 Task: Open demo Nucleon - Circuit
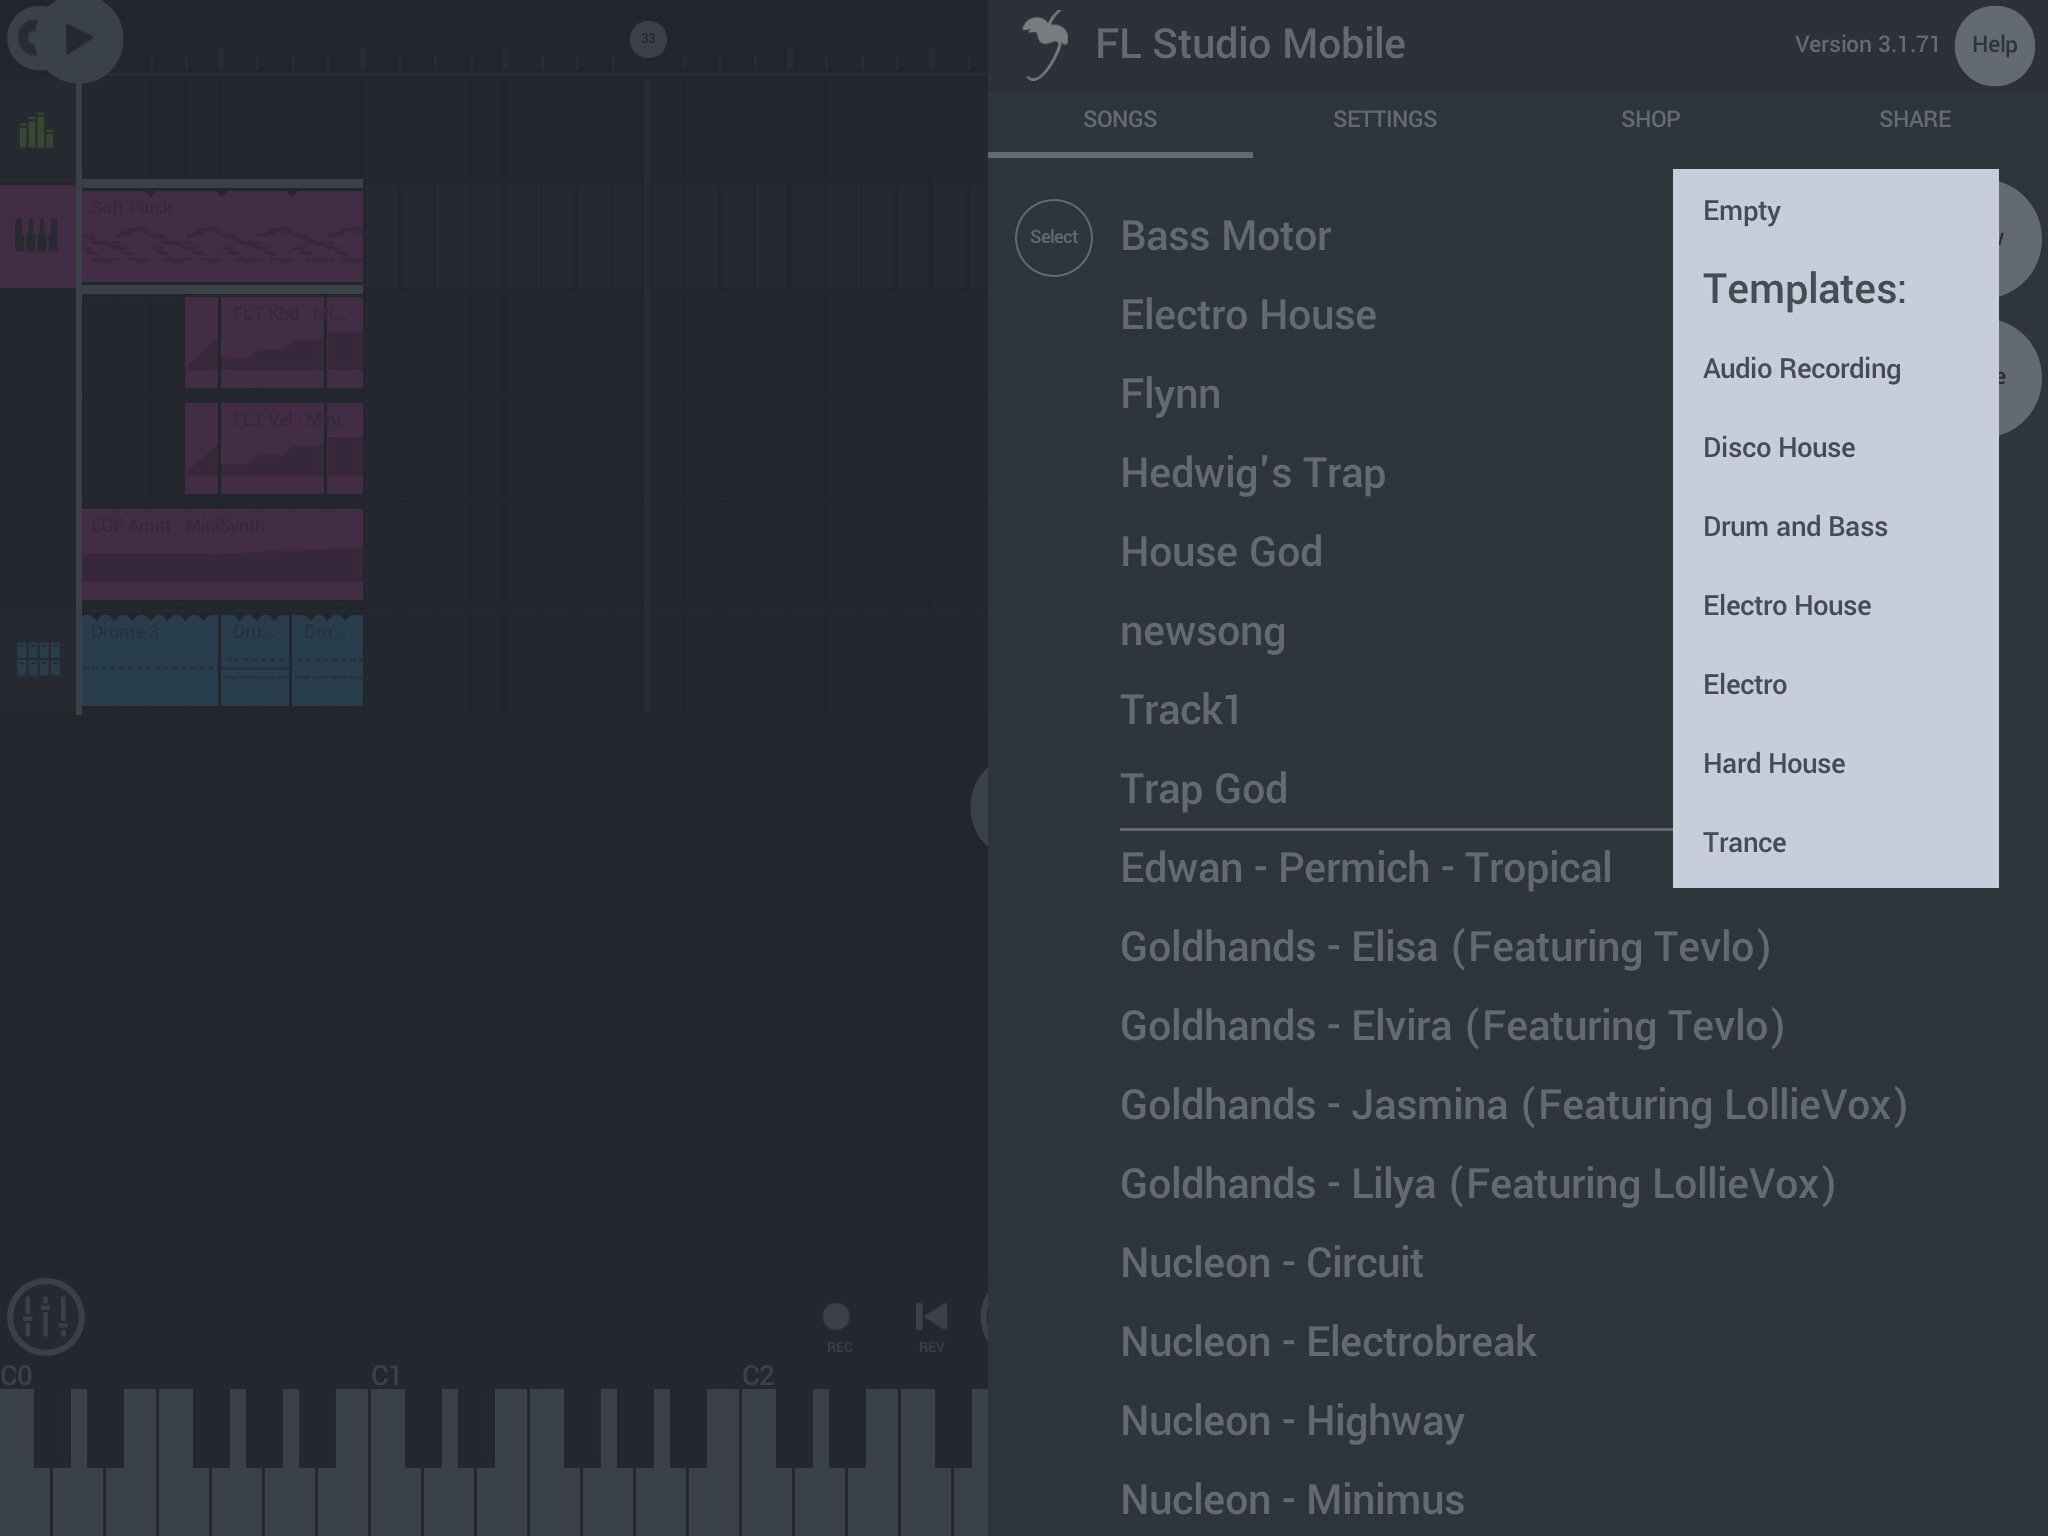[x=1271, y=1264]
